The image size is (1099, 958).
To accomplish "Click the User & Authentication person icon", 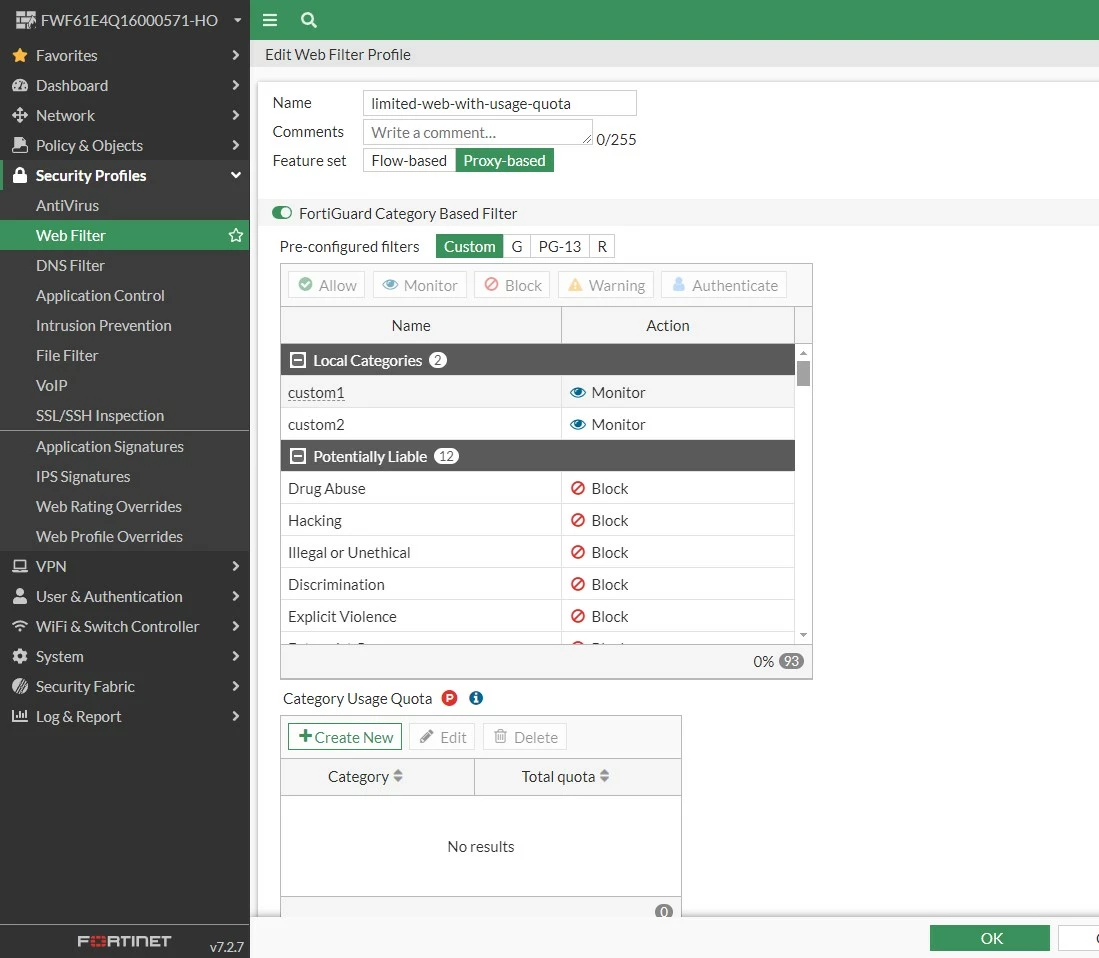I will tap(20, 596).
